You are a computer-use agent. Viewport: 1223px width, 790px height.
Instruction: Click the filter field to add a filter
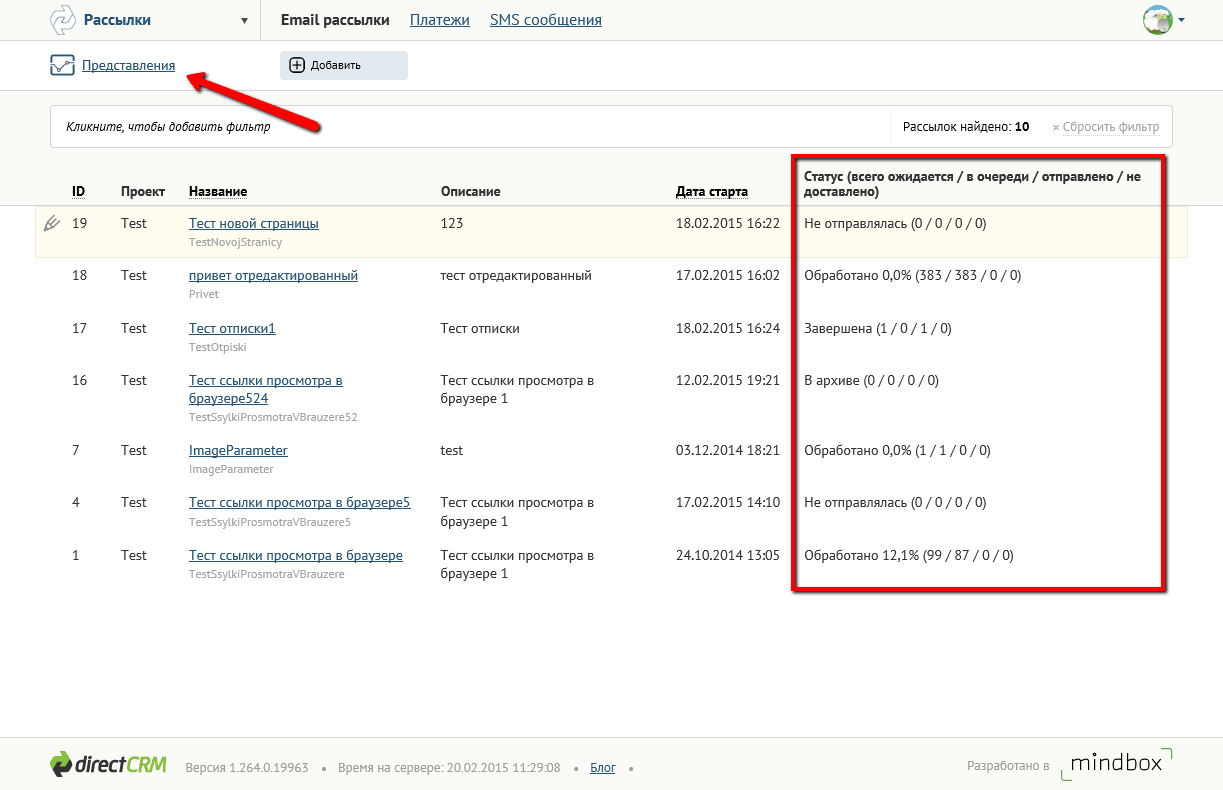tap(470, 127)
